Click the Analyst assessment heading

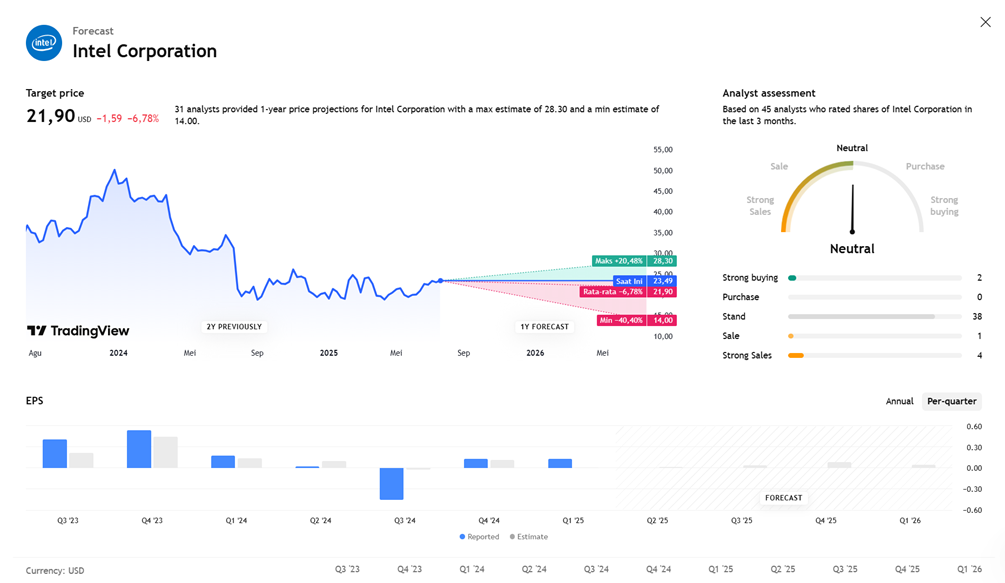[x=768, y=93]
